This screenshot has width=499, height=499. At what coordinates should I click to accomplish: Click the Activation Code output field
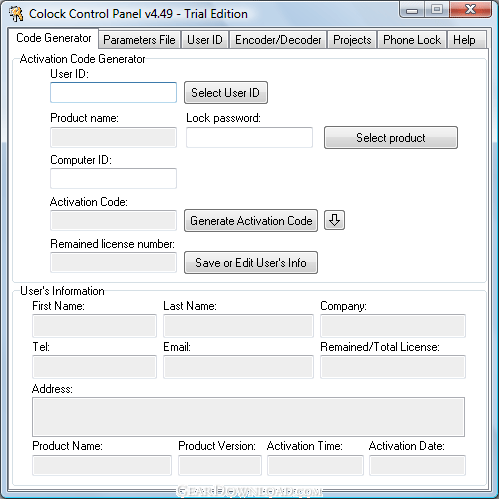click(113, 220)
